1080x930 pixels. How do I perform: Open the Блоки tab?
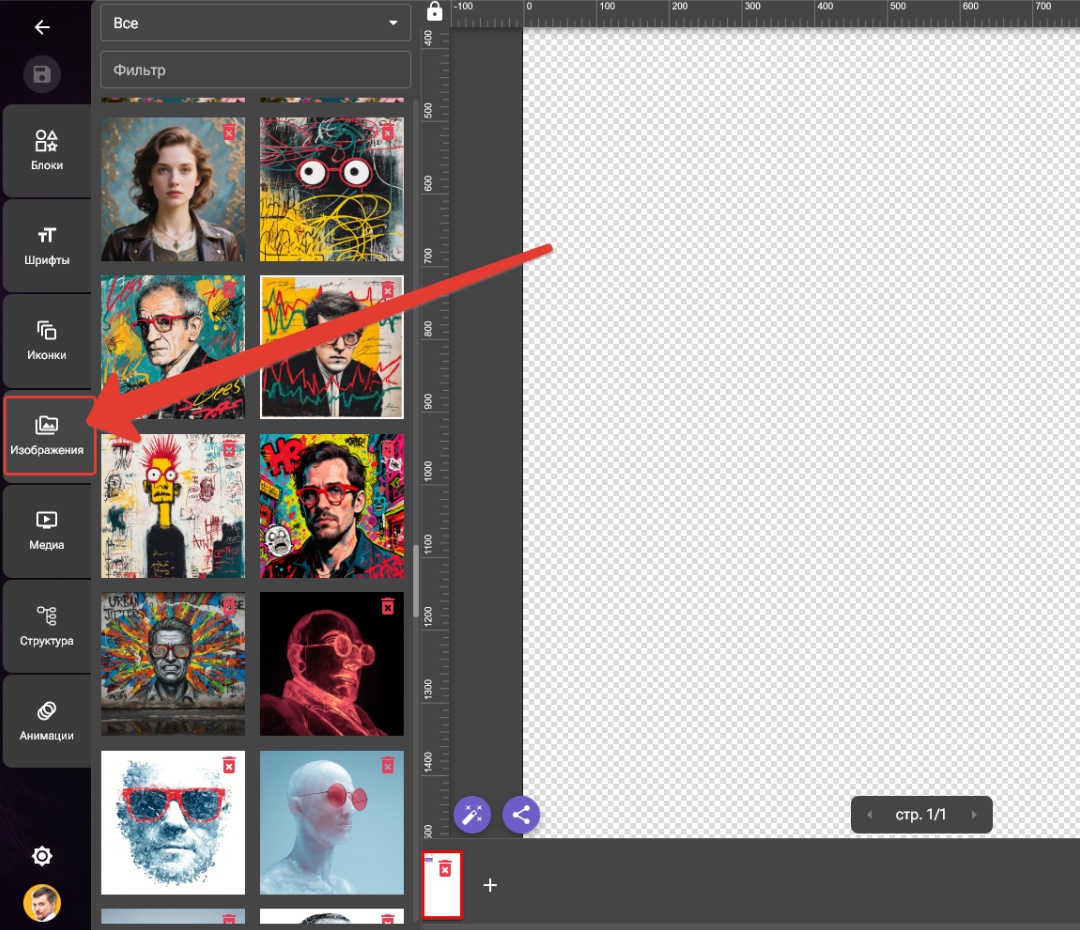(x=46, y=151)
